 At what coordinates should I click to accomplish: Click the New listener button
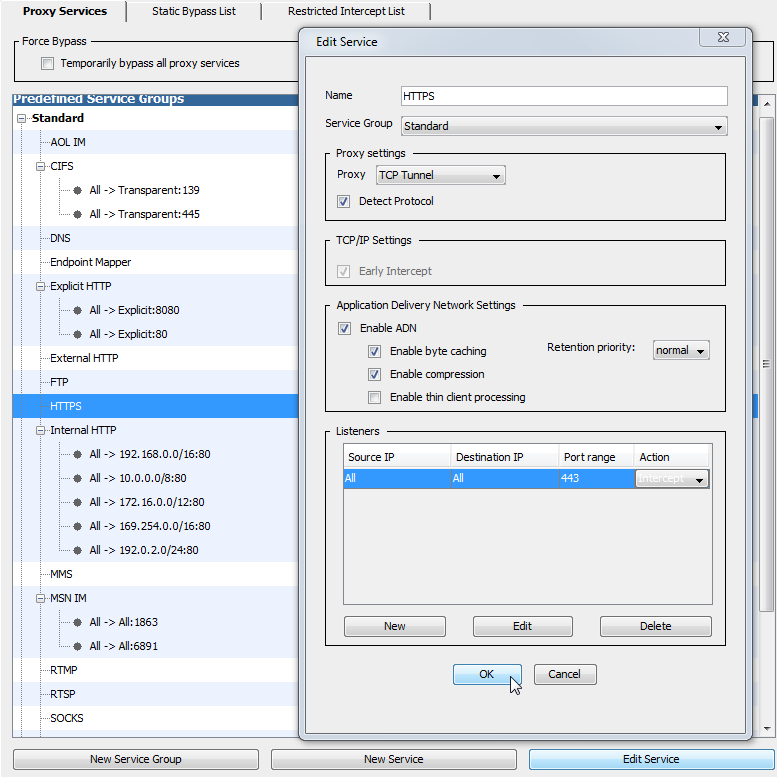click(394, 626)
